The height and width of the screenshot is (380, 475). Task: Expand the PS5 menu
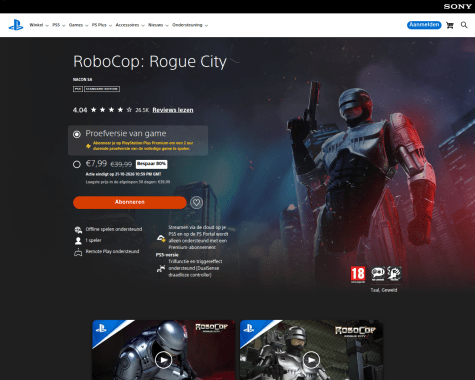pyautogui.click(x=58, y=25)
